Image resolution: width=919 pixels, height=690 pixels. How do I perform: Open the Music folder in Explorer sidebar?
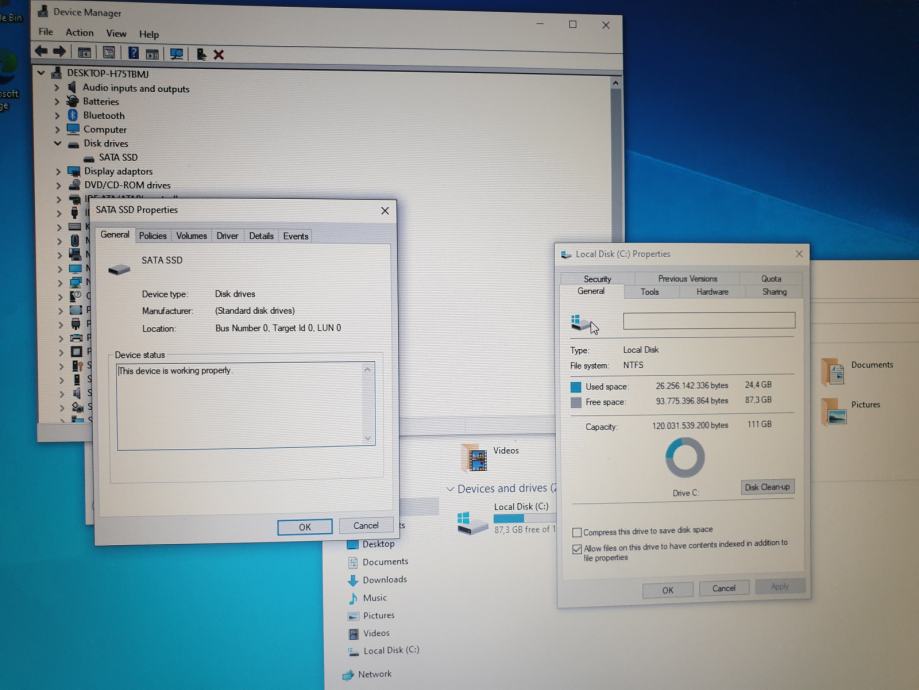point(374,598)
